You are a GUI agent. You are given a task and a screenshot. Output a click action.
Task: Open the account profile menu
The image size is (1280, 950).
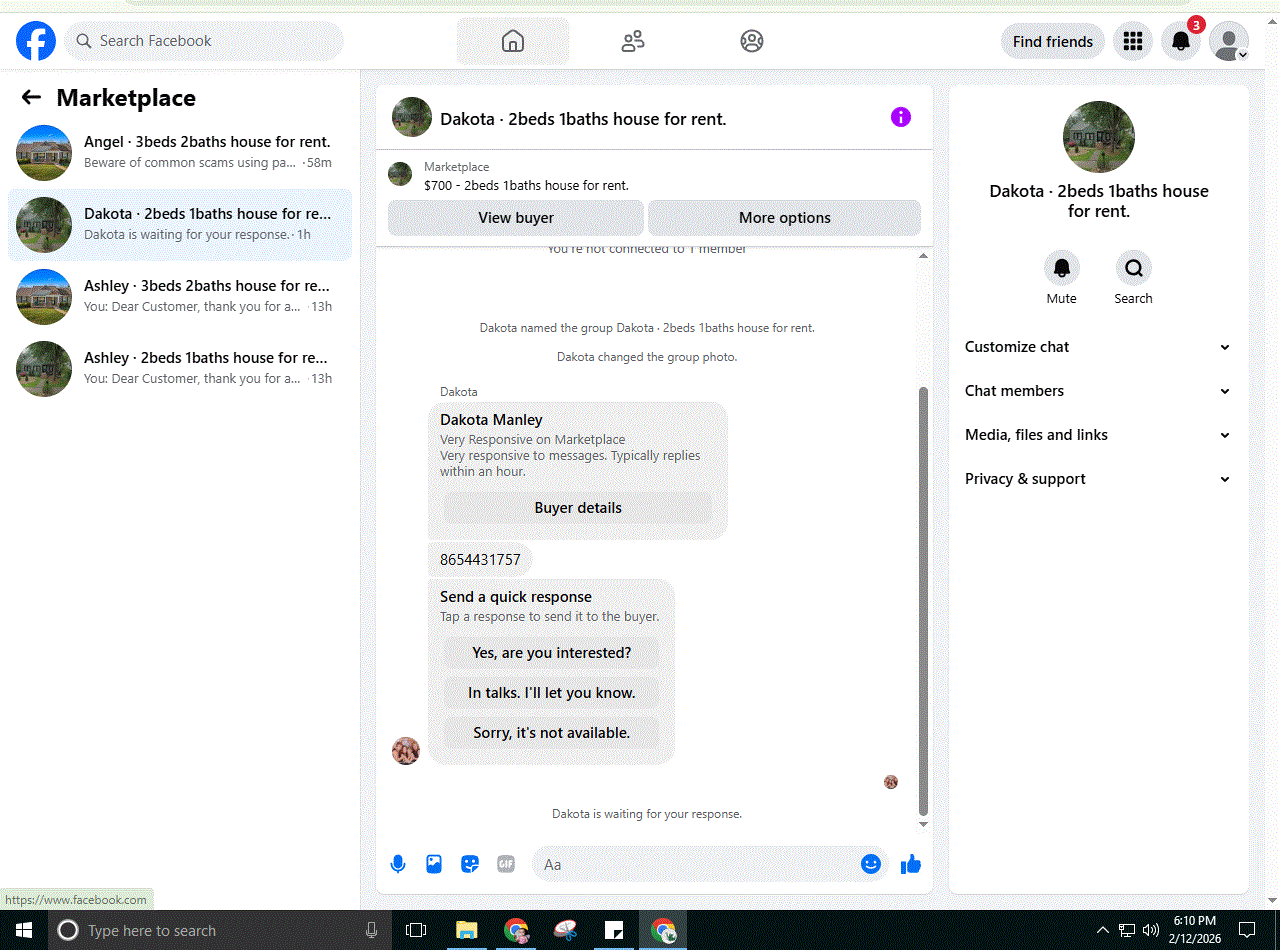pos(1229,41)
